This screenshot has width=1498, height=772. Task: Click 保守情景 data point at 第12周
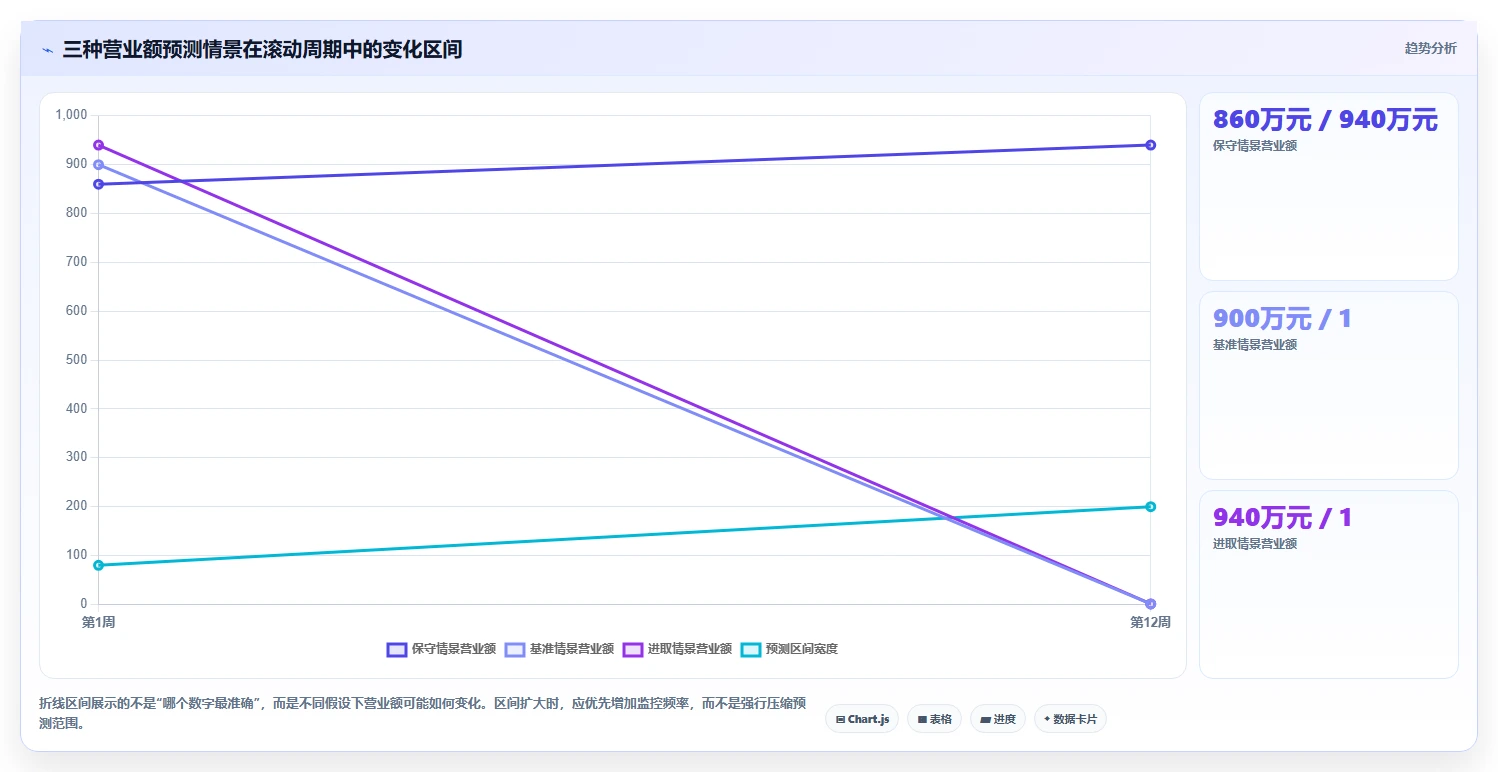point(1150,145)
